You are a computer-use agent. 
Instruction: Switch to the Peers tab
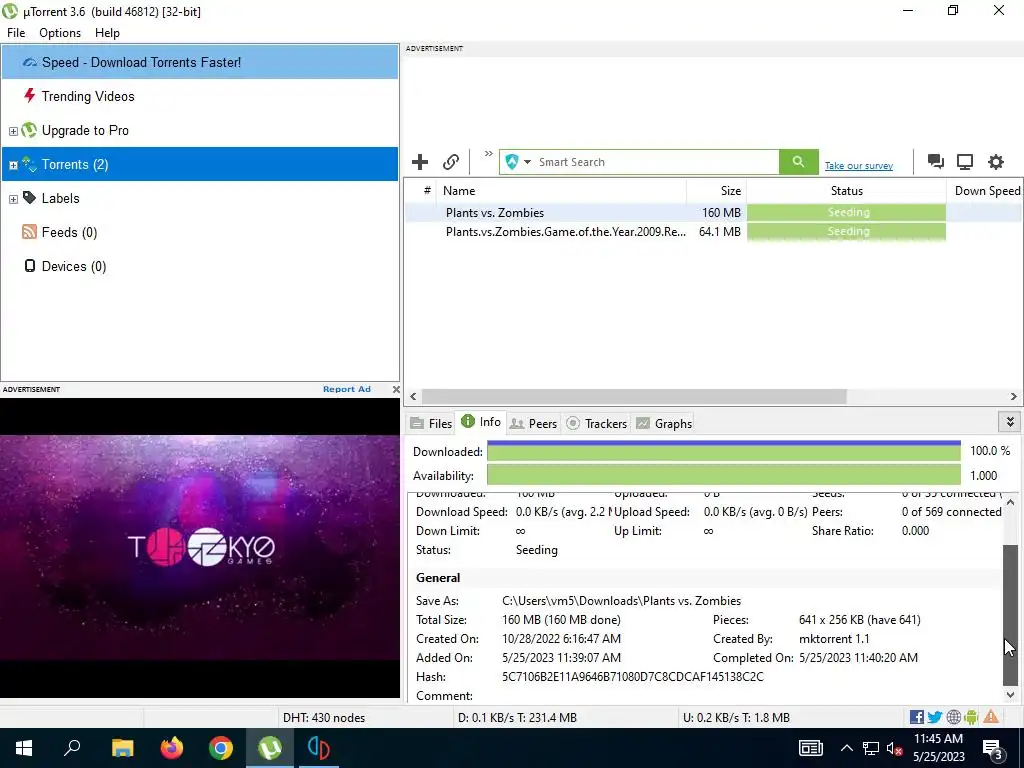point(533,423)
